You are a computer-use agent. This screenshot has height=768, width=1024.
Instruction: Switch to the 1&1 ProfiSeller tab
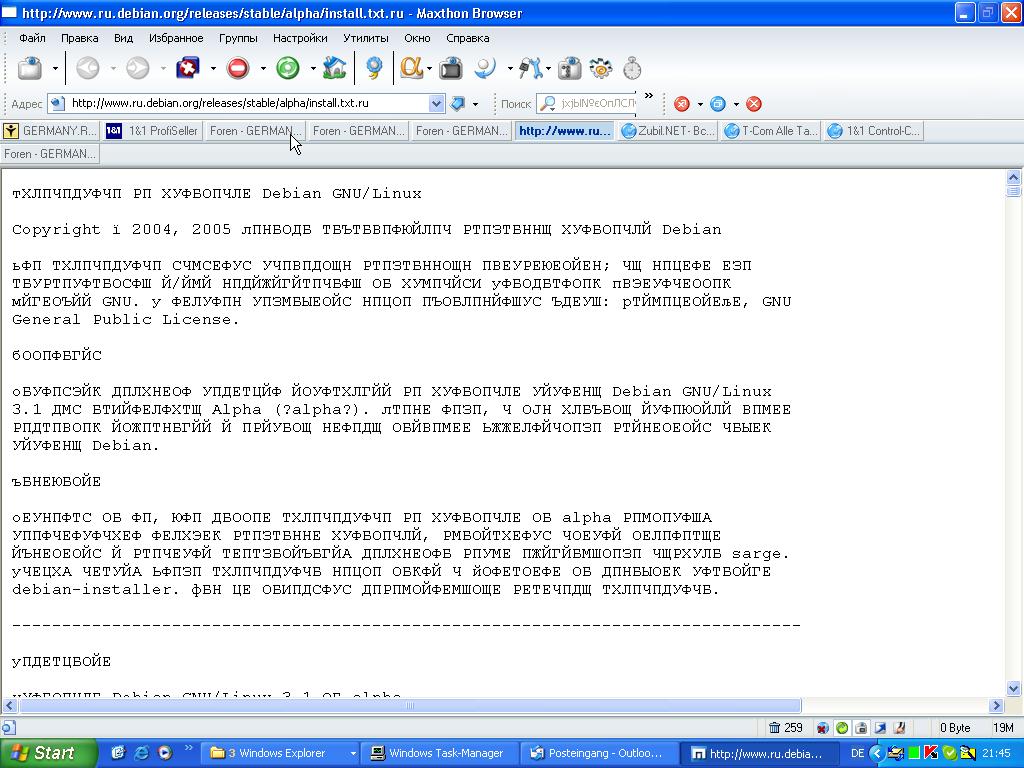[x=152, y=131]
